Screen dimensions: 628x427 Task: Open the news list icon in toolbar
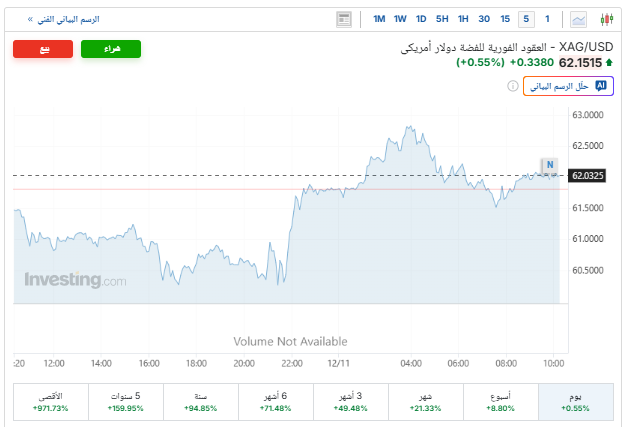(x=344, y=19)
